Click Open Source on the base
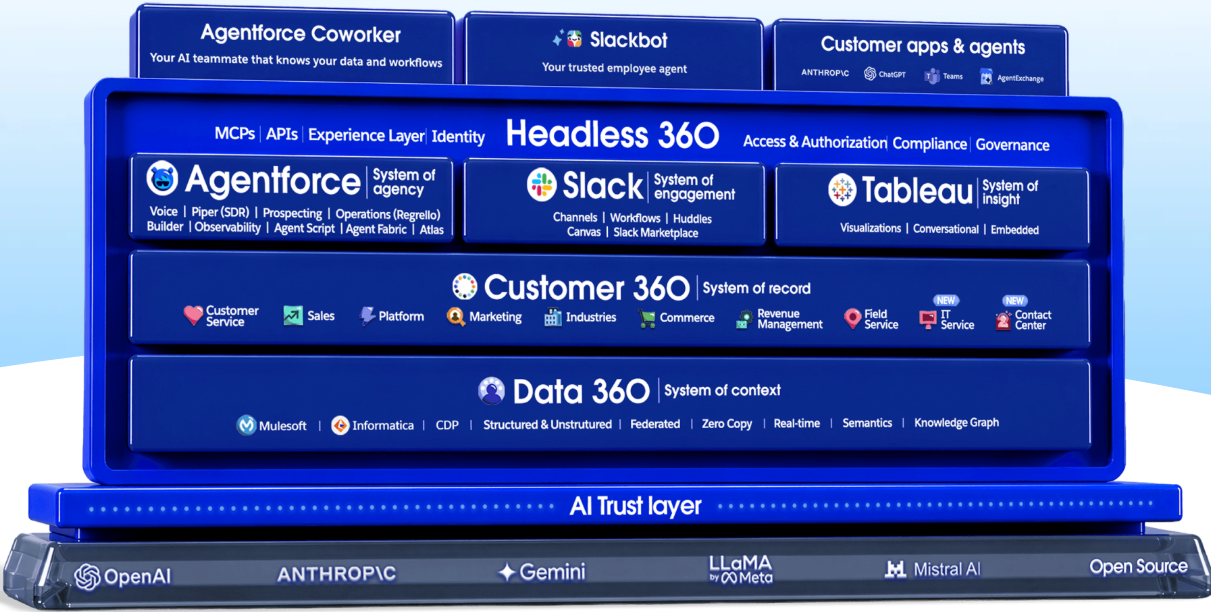Screen dimensions: 1211x612 coord(1139,567)
